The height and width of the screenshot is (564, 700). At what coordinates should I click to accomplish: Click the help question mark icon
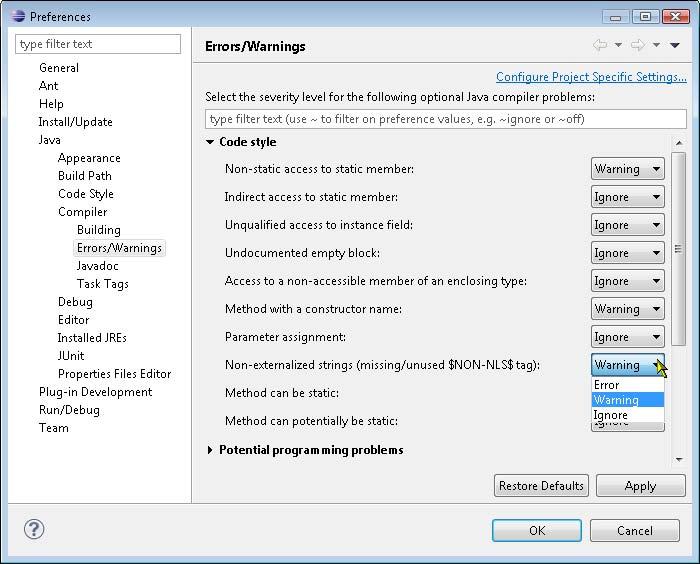(x=34, y=530)
